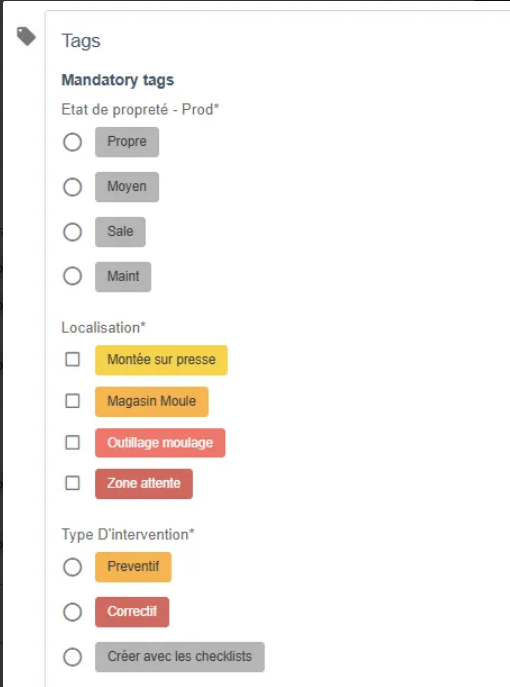This screenshot has height=687, width=510.
Task: Tick the Magasin Moule checkbox
Action: [x=72, y=400]
